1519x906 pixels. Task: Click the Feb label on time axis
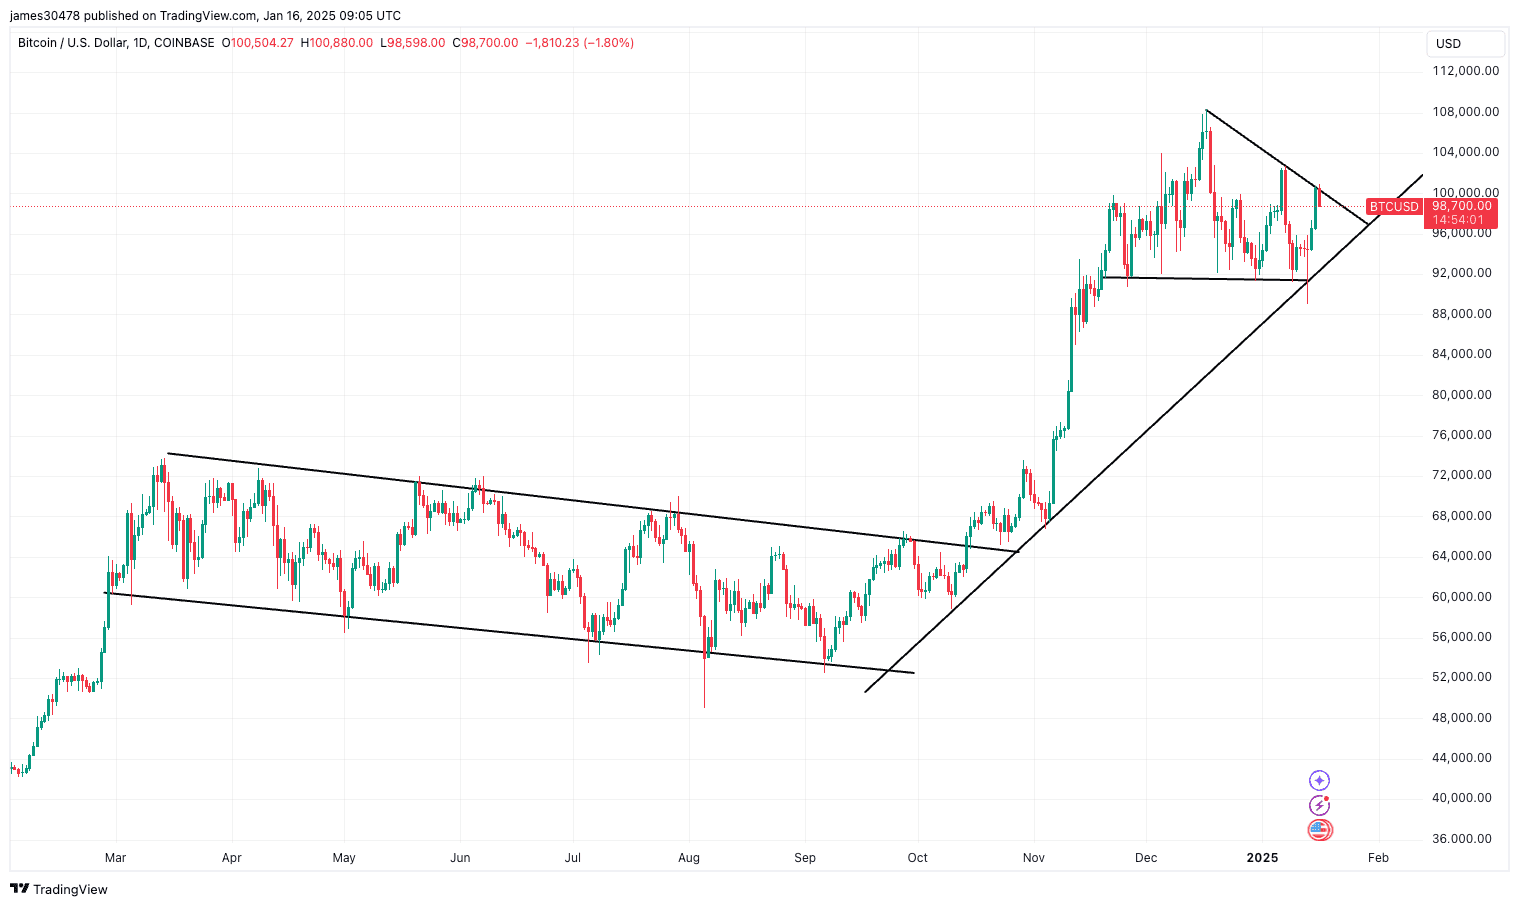pos(1378,858)
